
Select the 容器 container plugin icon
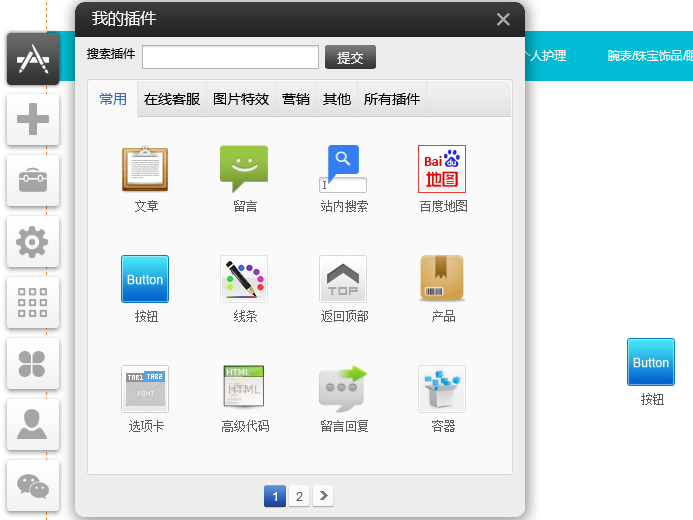click(x=442, y=389)
